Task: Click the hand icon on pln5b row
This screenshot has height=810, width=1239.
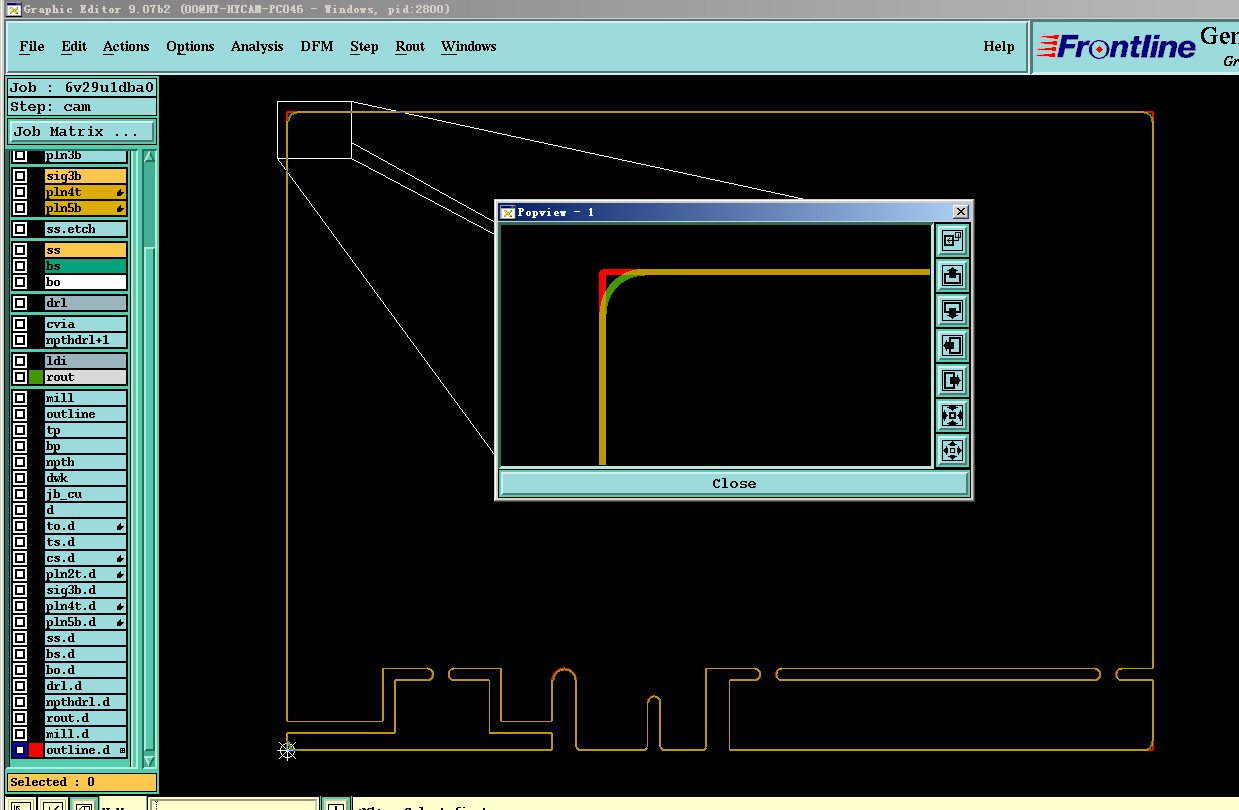Action: tap(120, 208)
